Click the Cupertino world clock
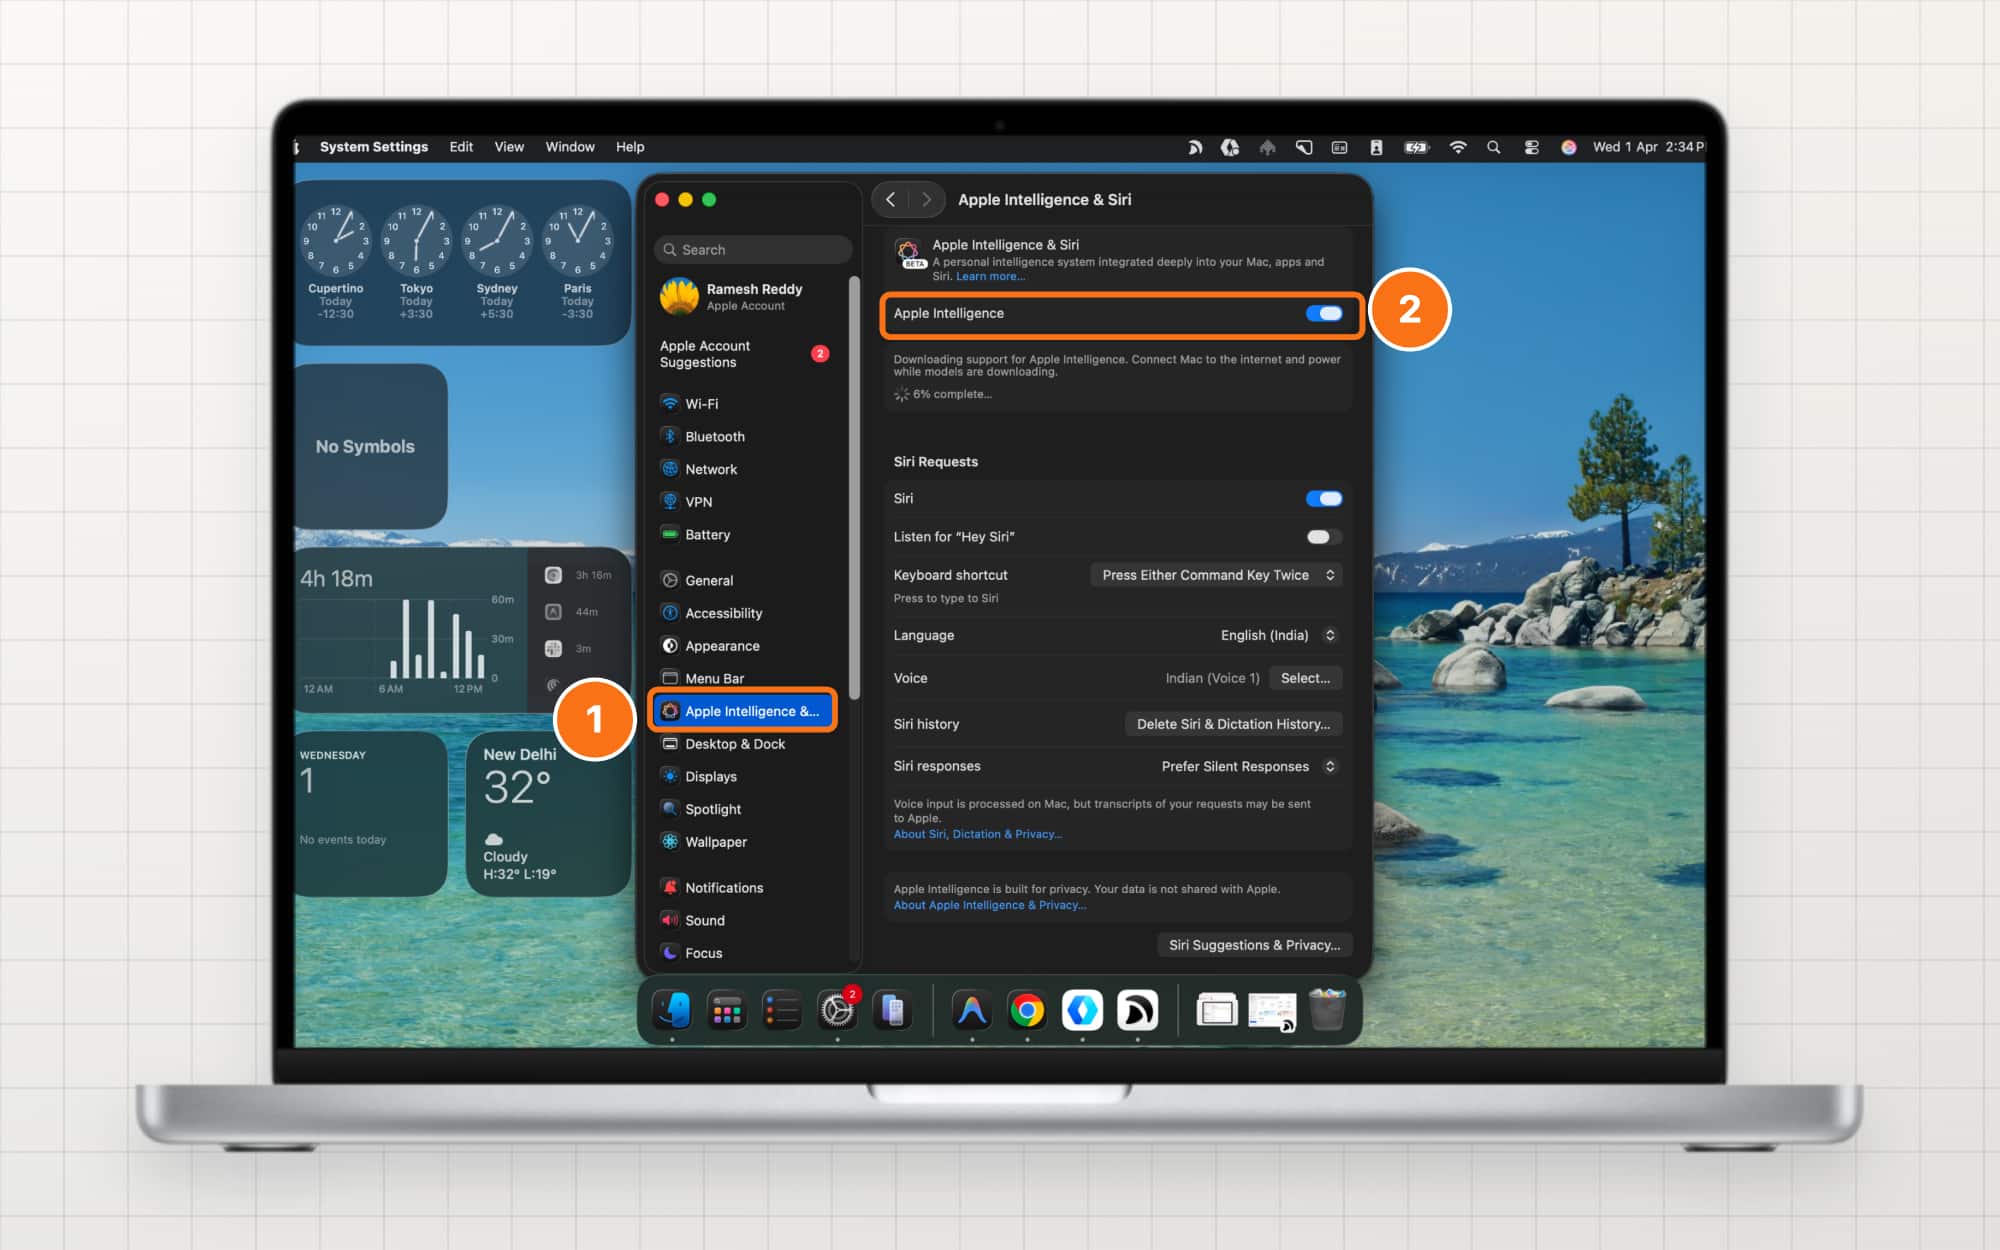This screenshot has width=2000, height=1250. pos(336,263)
